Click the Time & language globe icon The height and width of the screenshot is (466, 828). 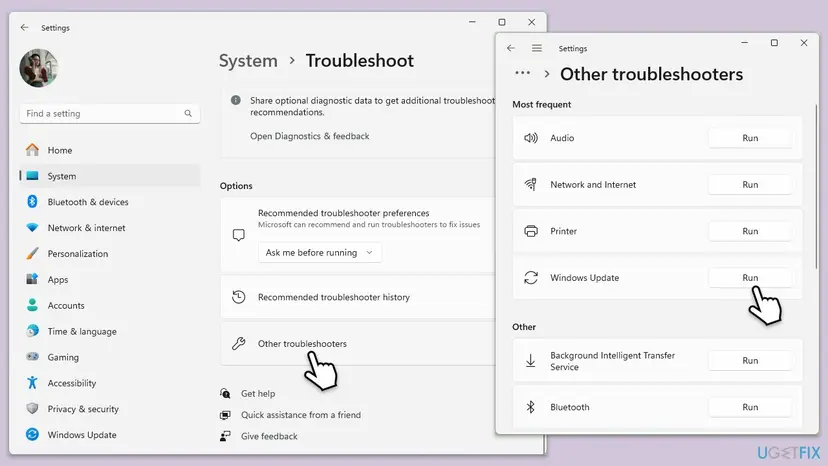click(x=32, y=331)
